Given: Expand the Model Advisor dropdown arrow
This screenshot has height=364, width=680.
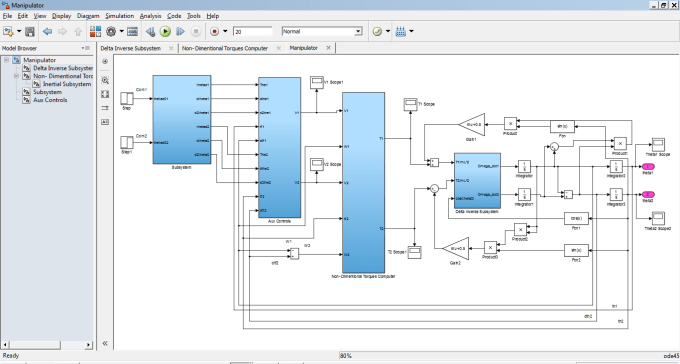Looking at the screenshot, I should pos(388,31).
